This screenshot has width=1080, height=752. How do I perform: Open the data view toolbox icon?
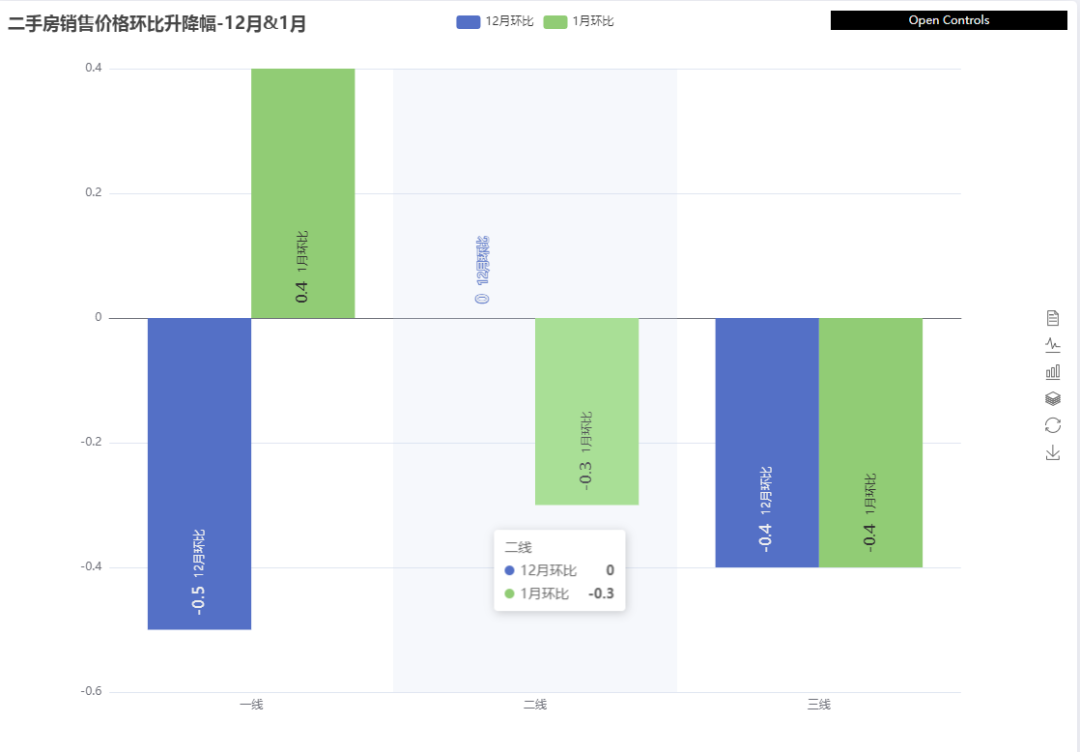click(1052, 317)
